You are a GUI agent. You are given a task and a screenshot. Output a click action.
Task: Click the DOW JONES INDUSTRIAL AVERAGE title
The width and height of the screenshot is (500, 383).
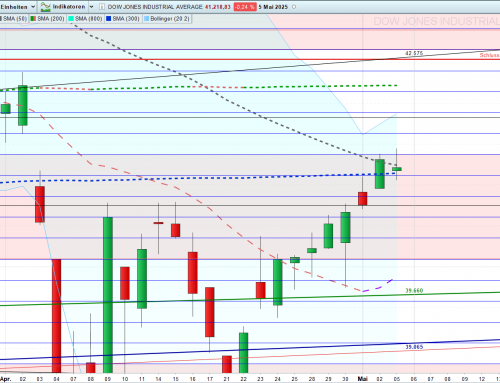click(x=155, y=7)
